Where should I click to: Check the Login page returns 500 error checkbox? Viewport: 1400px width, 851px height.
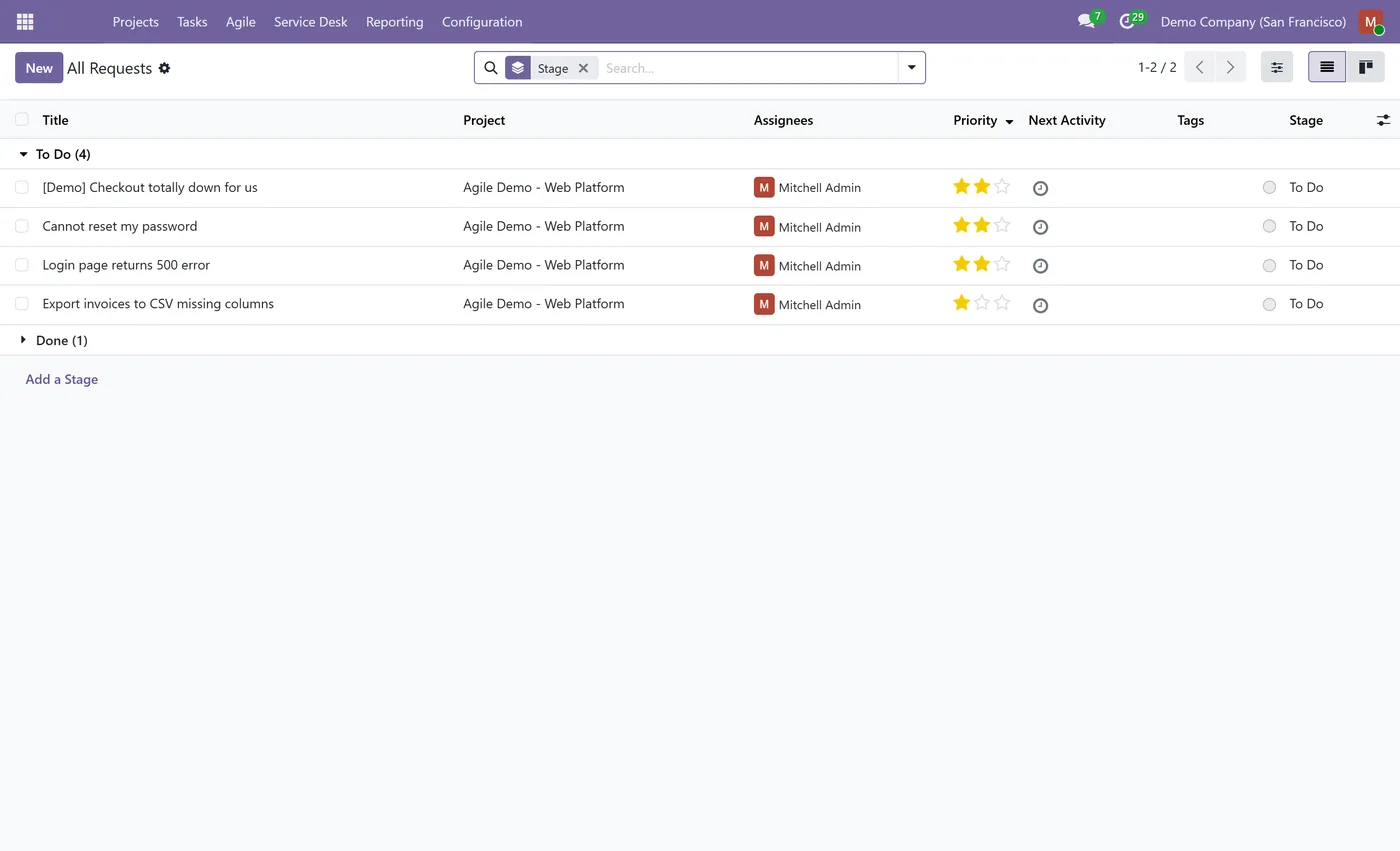(22, 265)
